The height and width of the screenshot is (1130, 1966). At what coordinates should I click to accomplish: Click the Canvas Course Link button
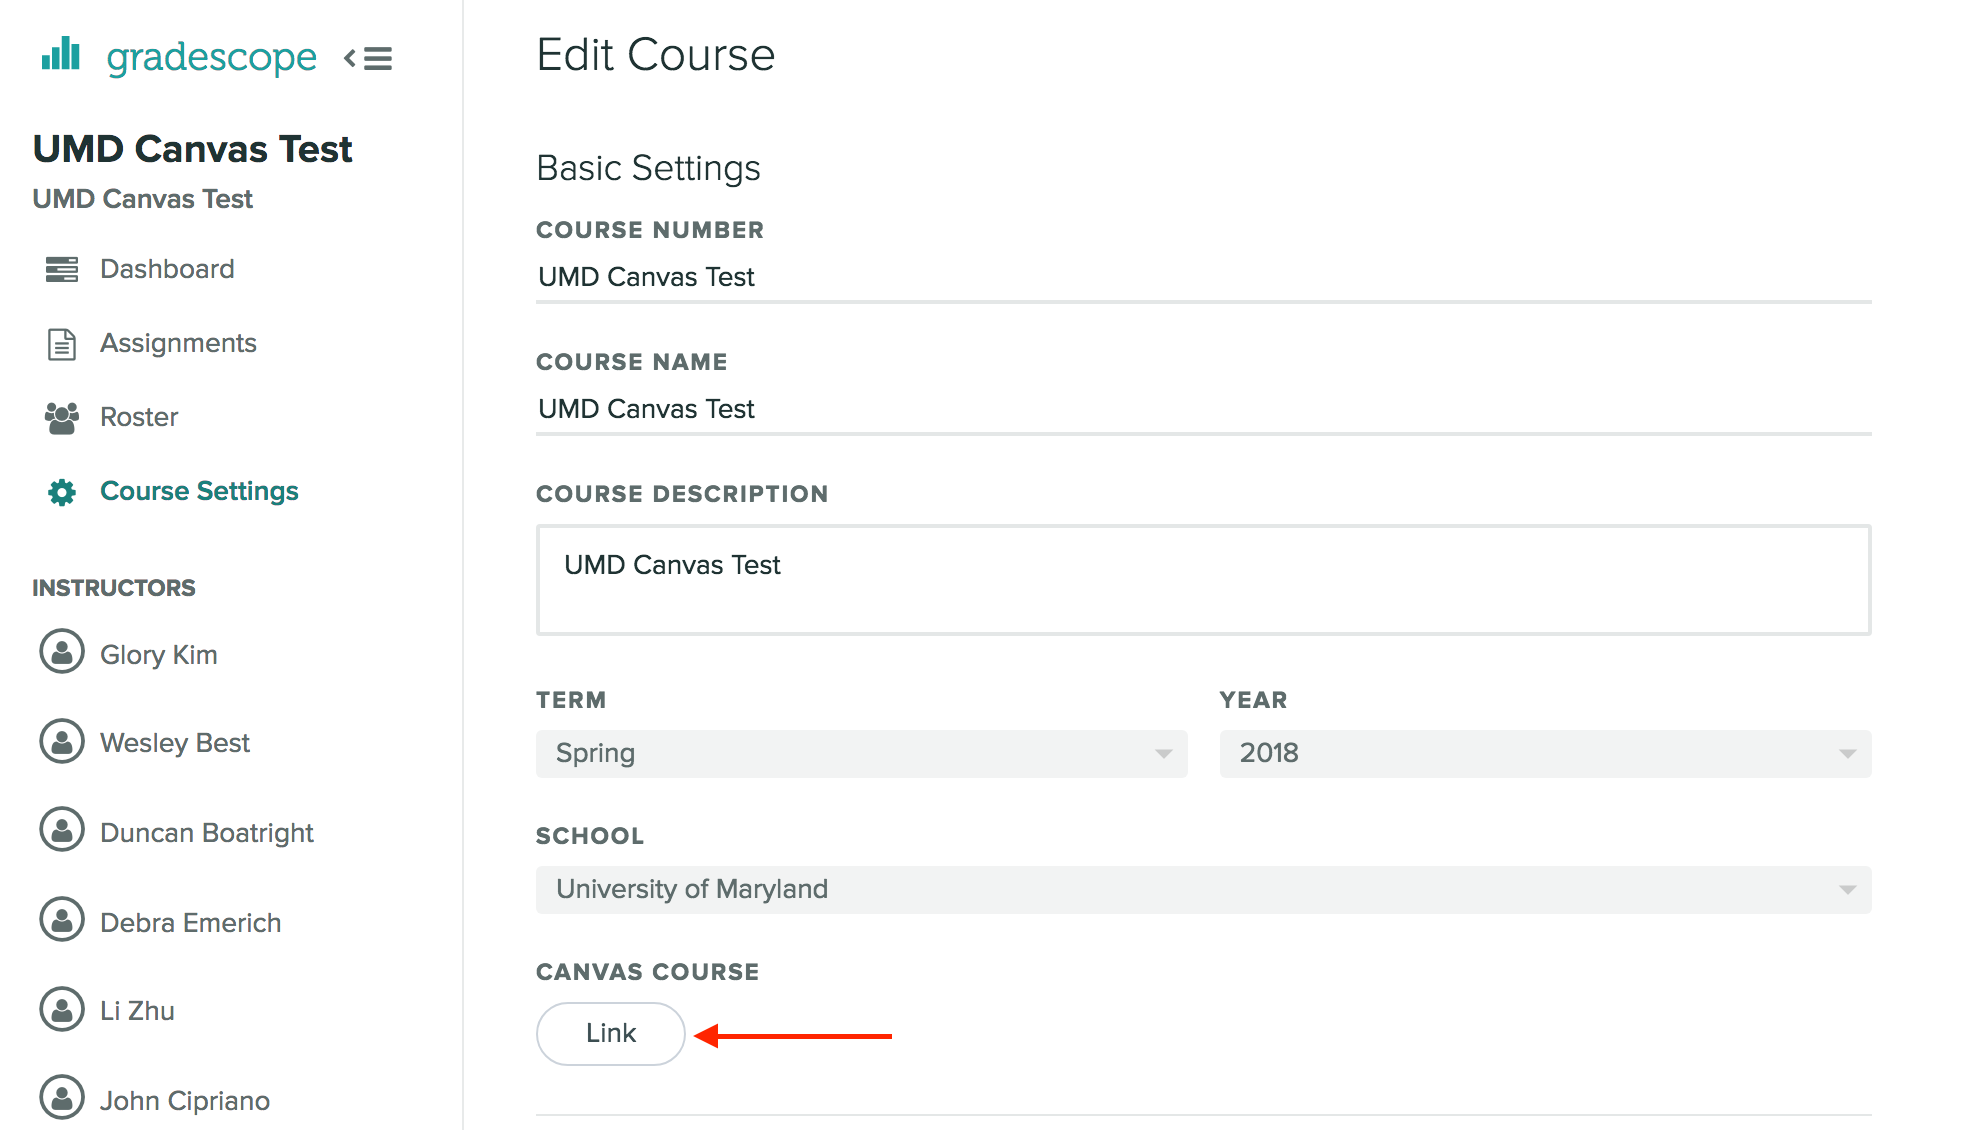click(609, 1033)
